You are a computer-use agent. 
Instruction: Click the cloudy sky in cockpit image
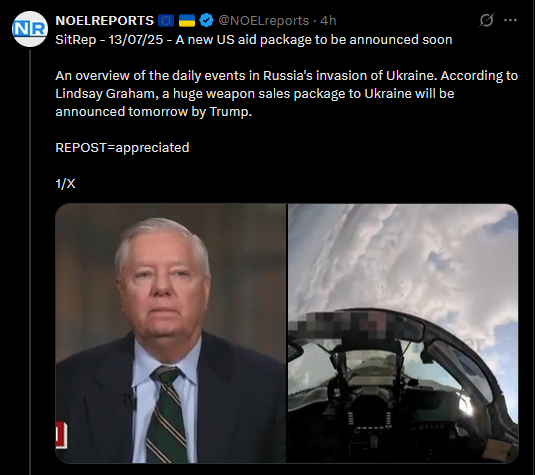point(403,256)
